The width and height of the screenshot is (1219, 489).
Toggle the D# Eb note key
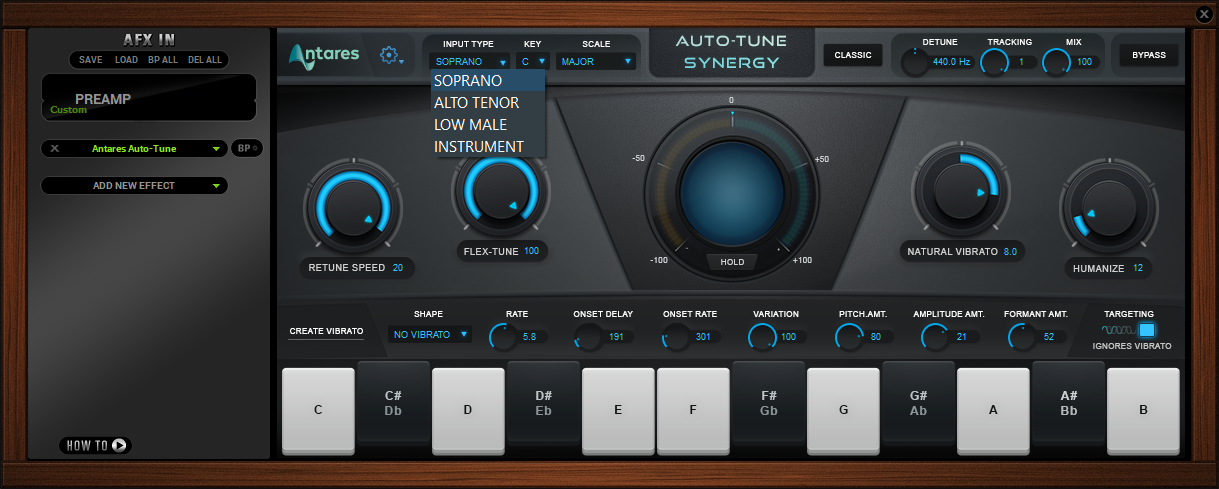click(543, 402)
